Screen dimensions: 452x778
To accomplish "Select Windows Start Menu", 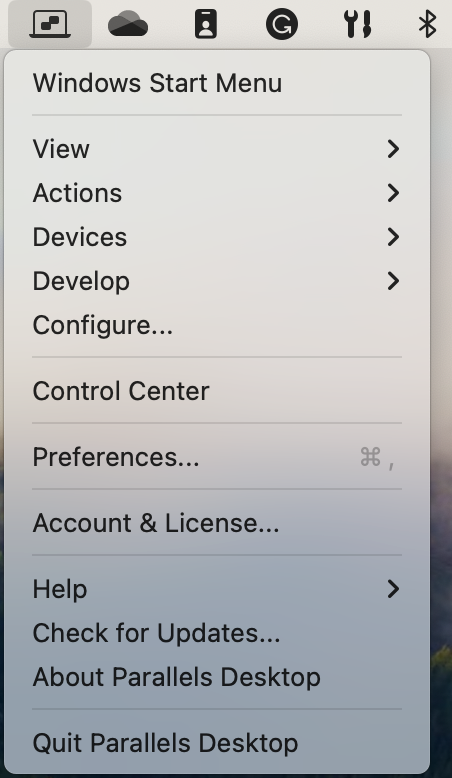I will coord(217,83).
